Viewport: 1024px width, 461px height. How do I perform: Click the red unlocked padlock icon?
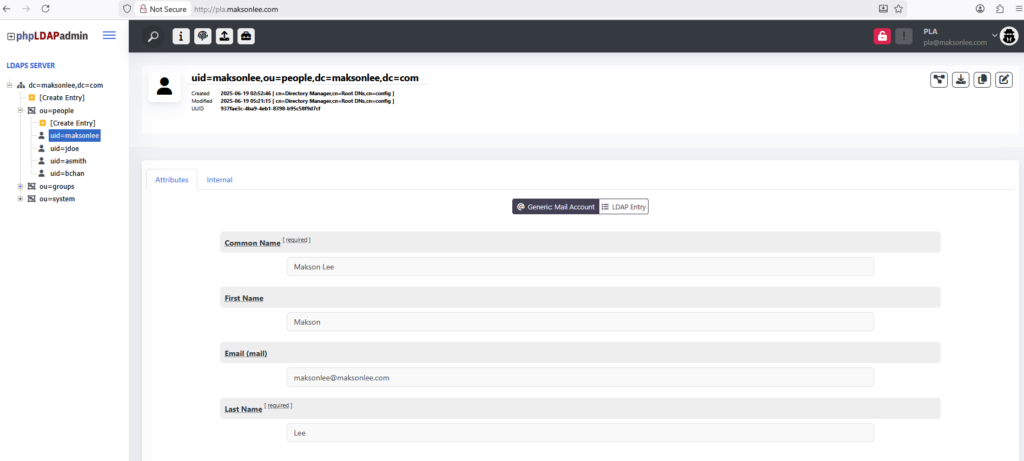pyautogui.click(x=882, y=36)
